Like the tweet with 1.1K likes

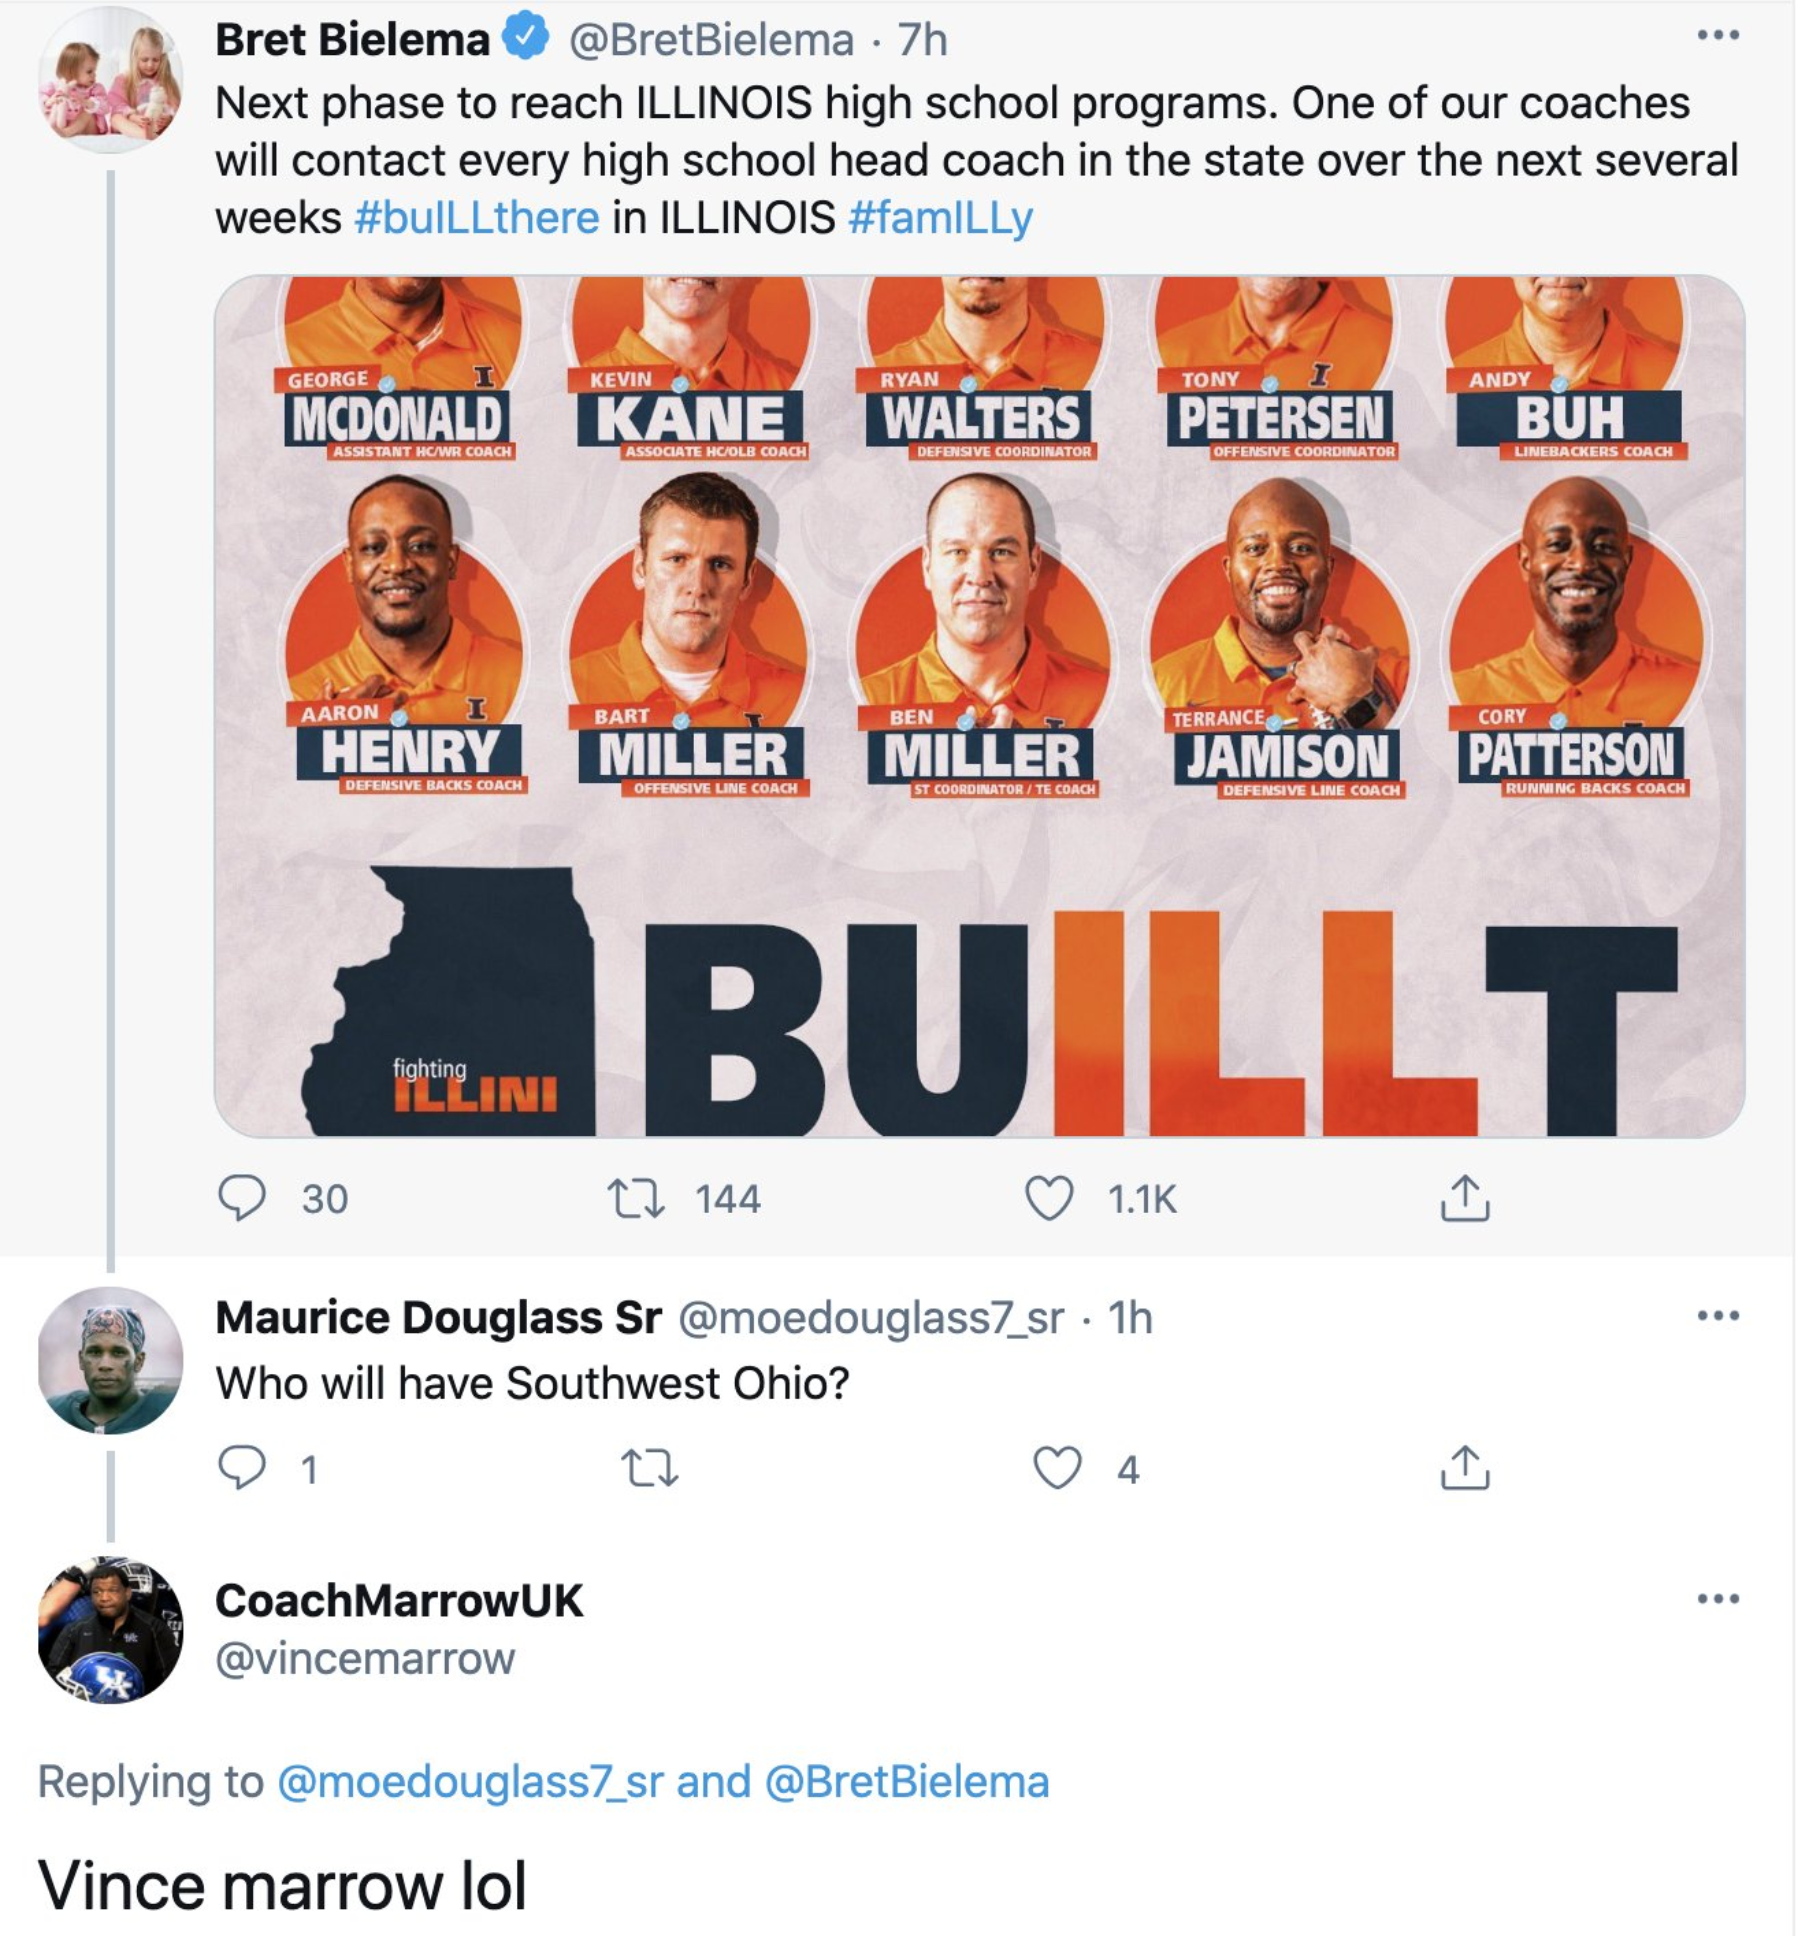[1049, 1197]
